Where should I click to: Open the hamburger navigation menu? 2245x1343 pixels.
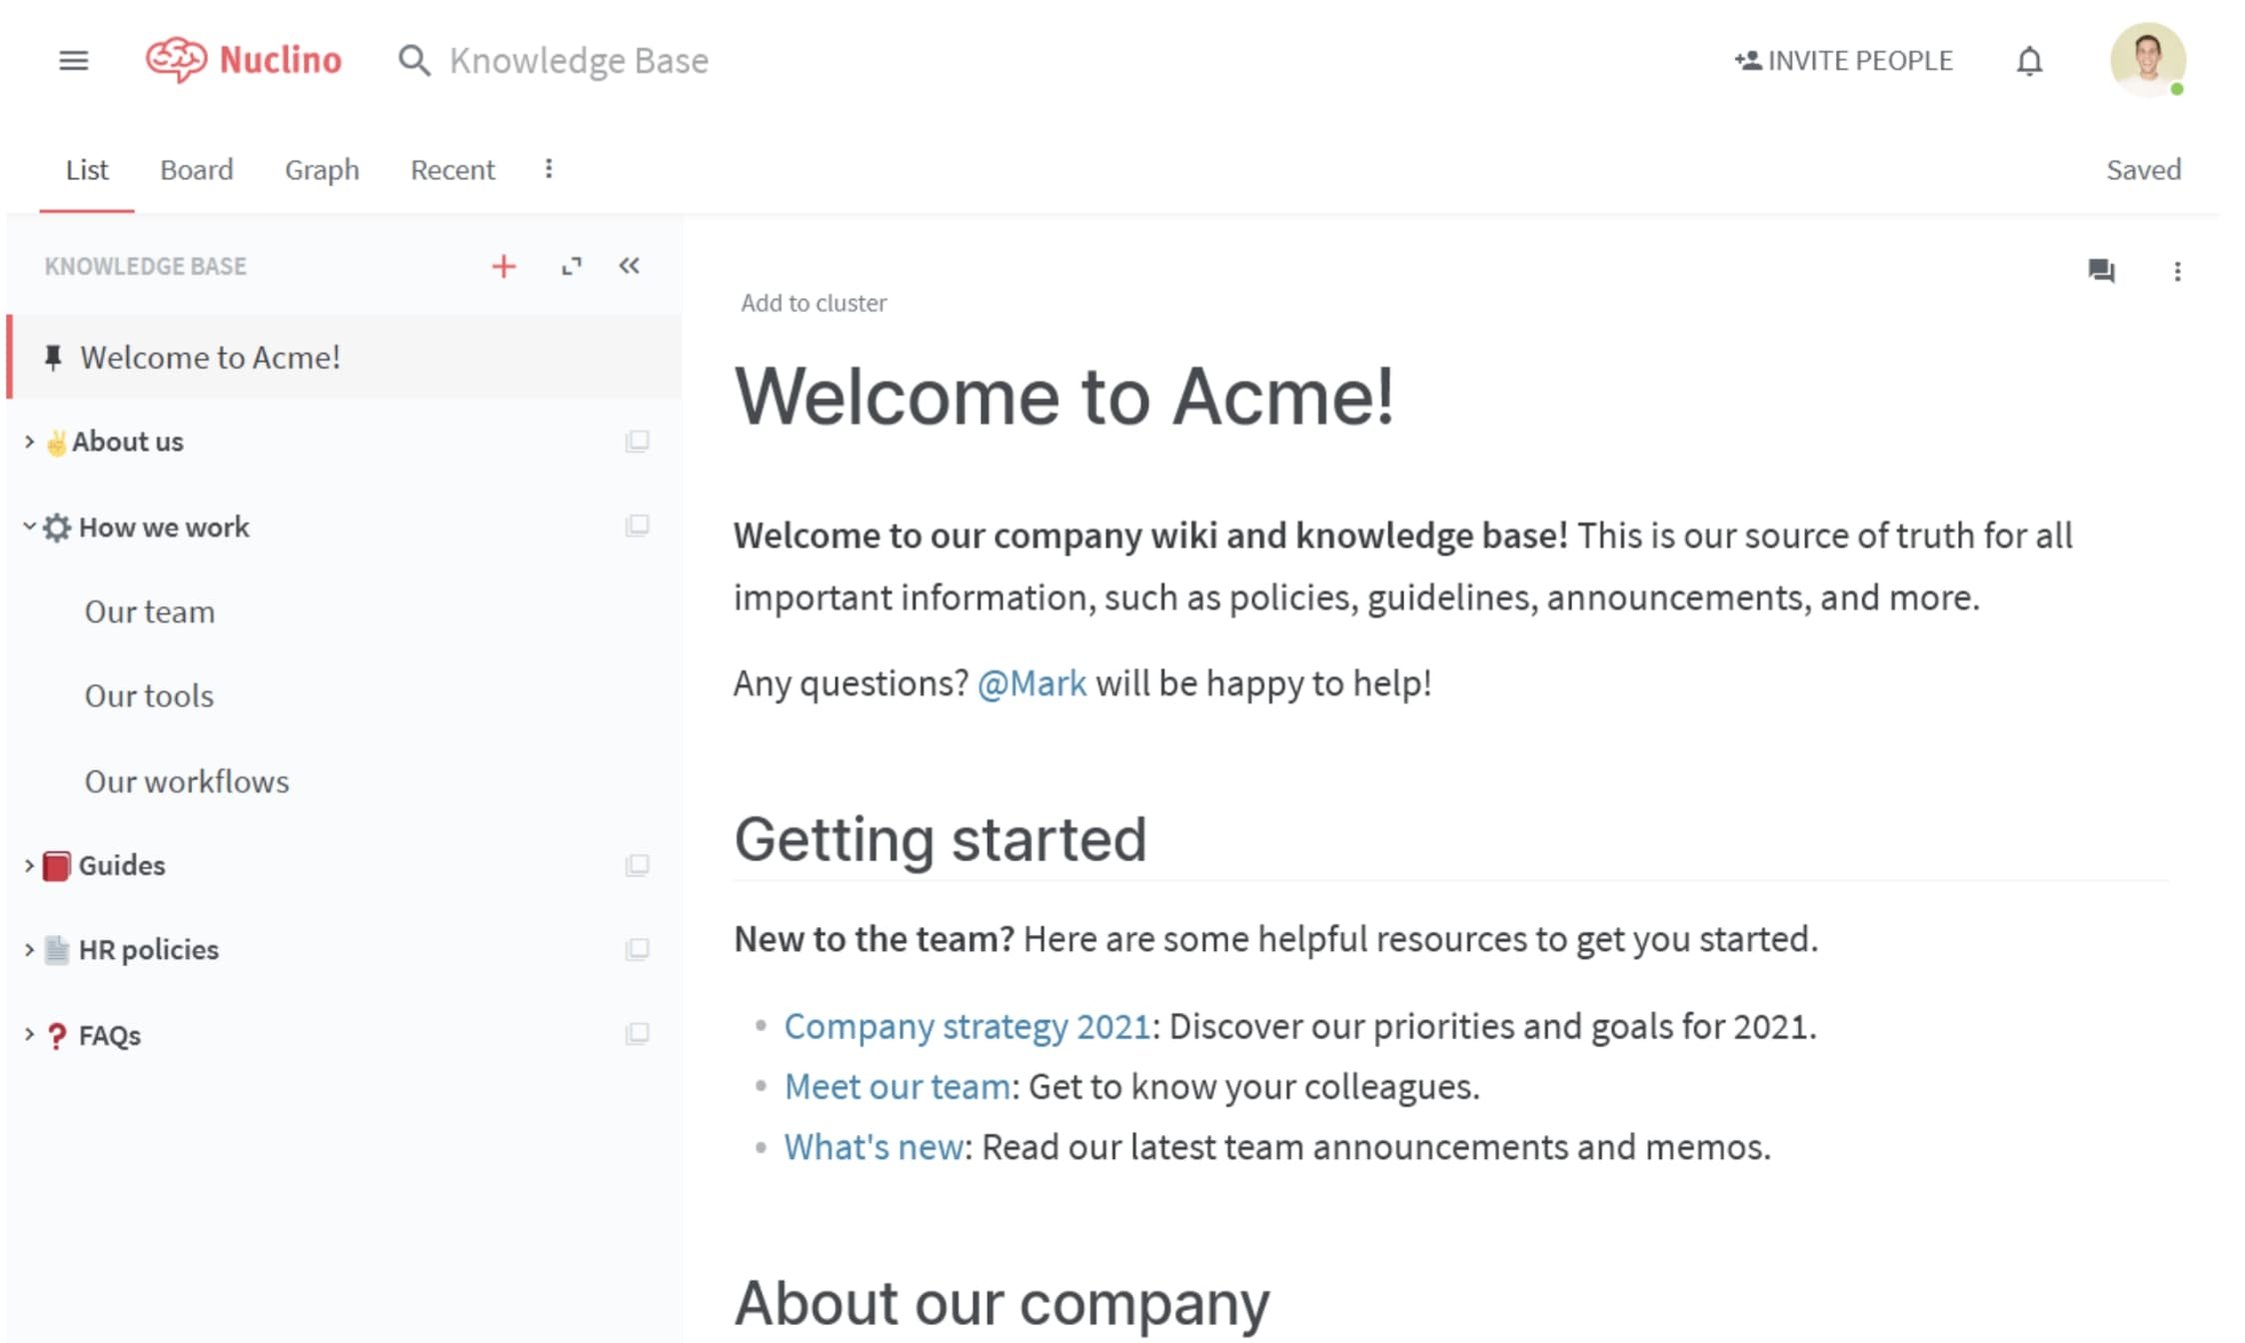[73, 61]
